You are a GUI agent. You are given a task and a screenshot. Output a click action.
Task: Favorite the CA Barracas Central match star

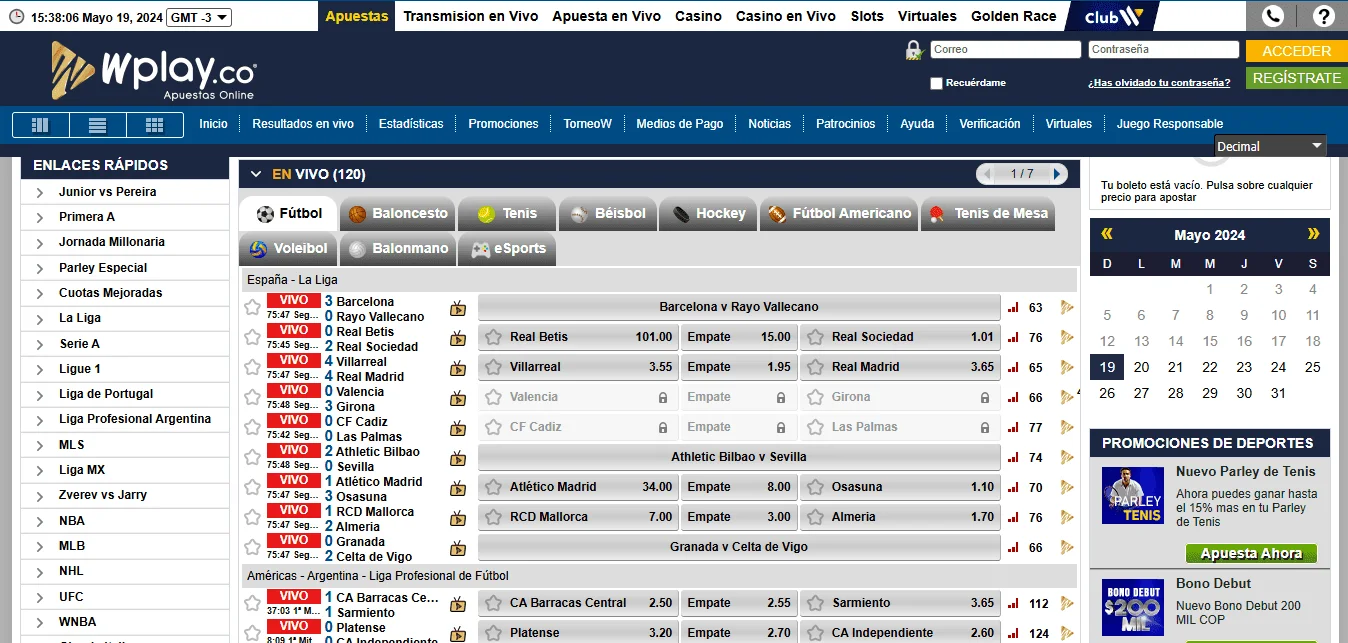pyautogui.click(x=252, y=603)
